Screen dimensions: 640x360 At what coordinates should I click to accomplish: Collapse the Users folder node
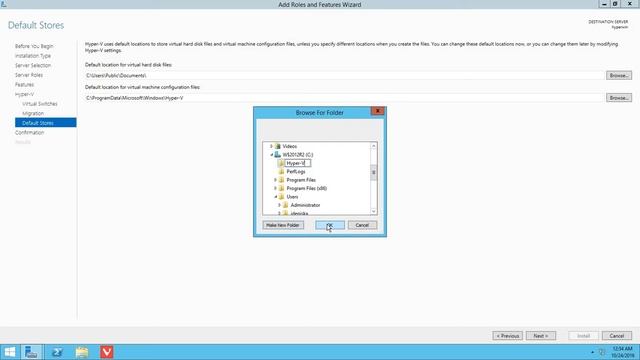tap(276, 197)
